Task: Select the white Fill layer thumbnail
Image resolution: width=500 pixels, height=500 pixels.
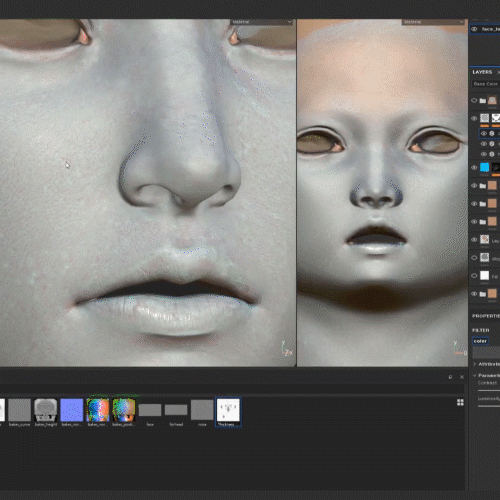Action: [x=485, y=275]
